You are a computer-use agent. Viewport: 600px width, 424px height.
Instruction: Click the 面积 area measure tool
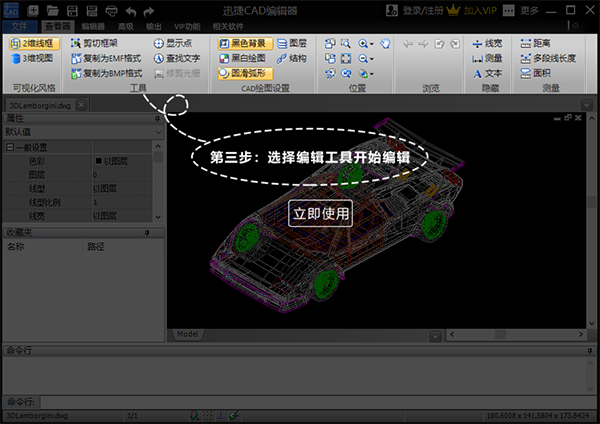(535, 73)
